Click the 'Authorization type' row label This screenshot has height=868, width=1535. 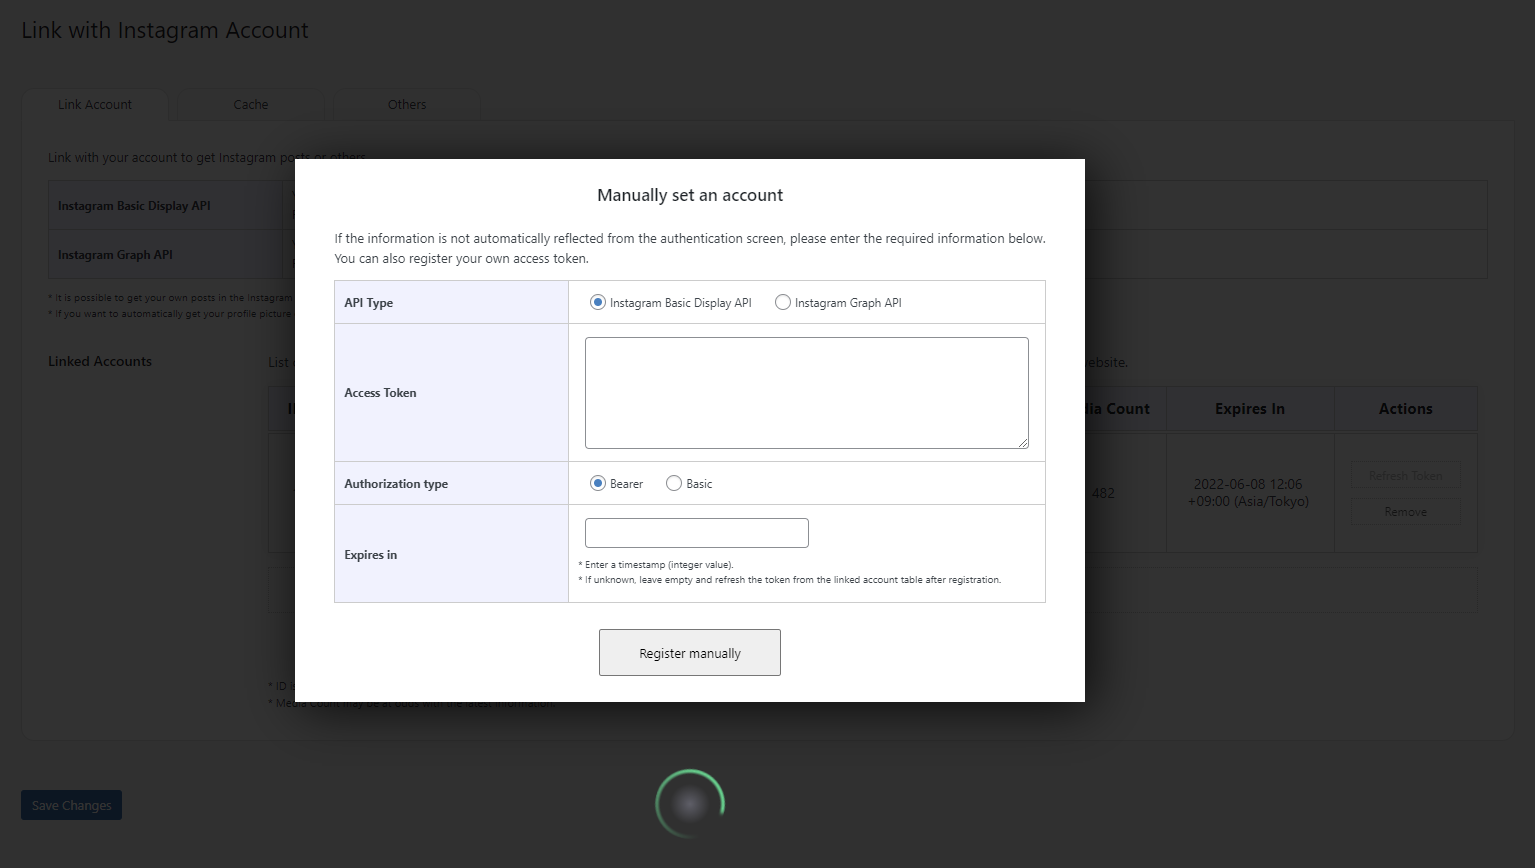pos(396,484)
